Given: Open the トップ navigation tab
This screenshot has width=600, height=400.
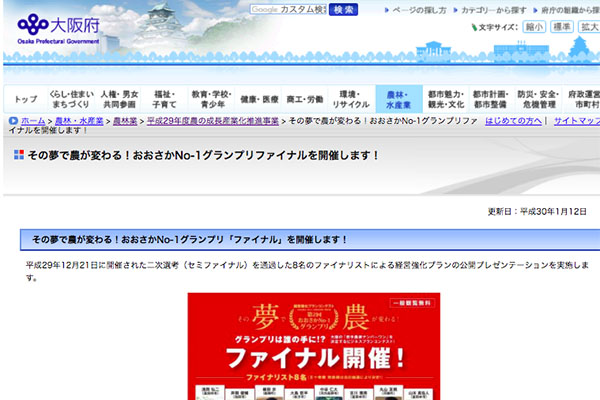Looking at the screenshot, I should click(x=27, y=99).
